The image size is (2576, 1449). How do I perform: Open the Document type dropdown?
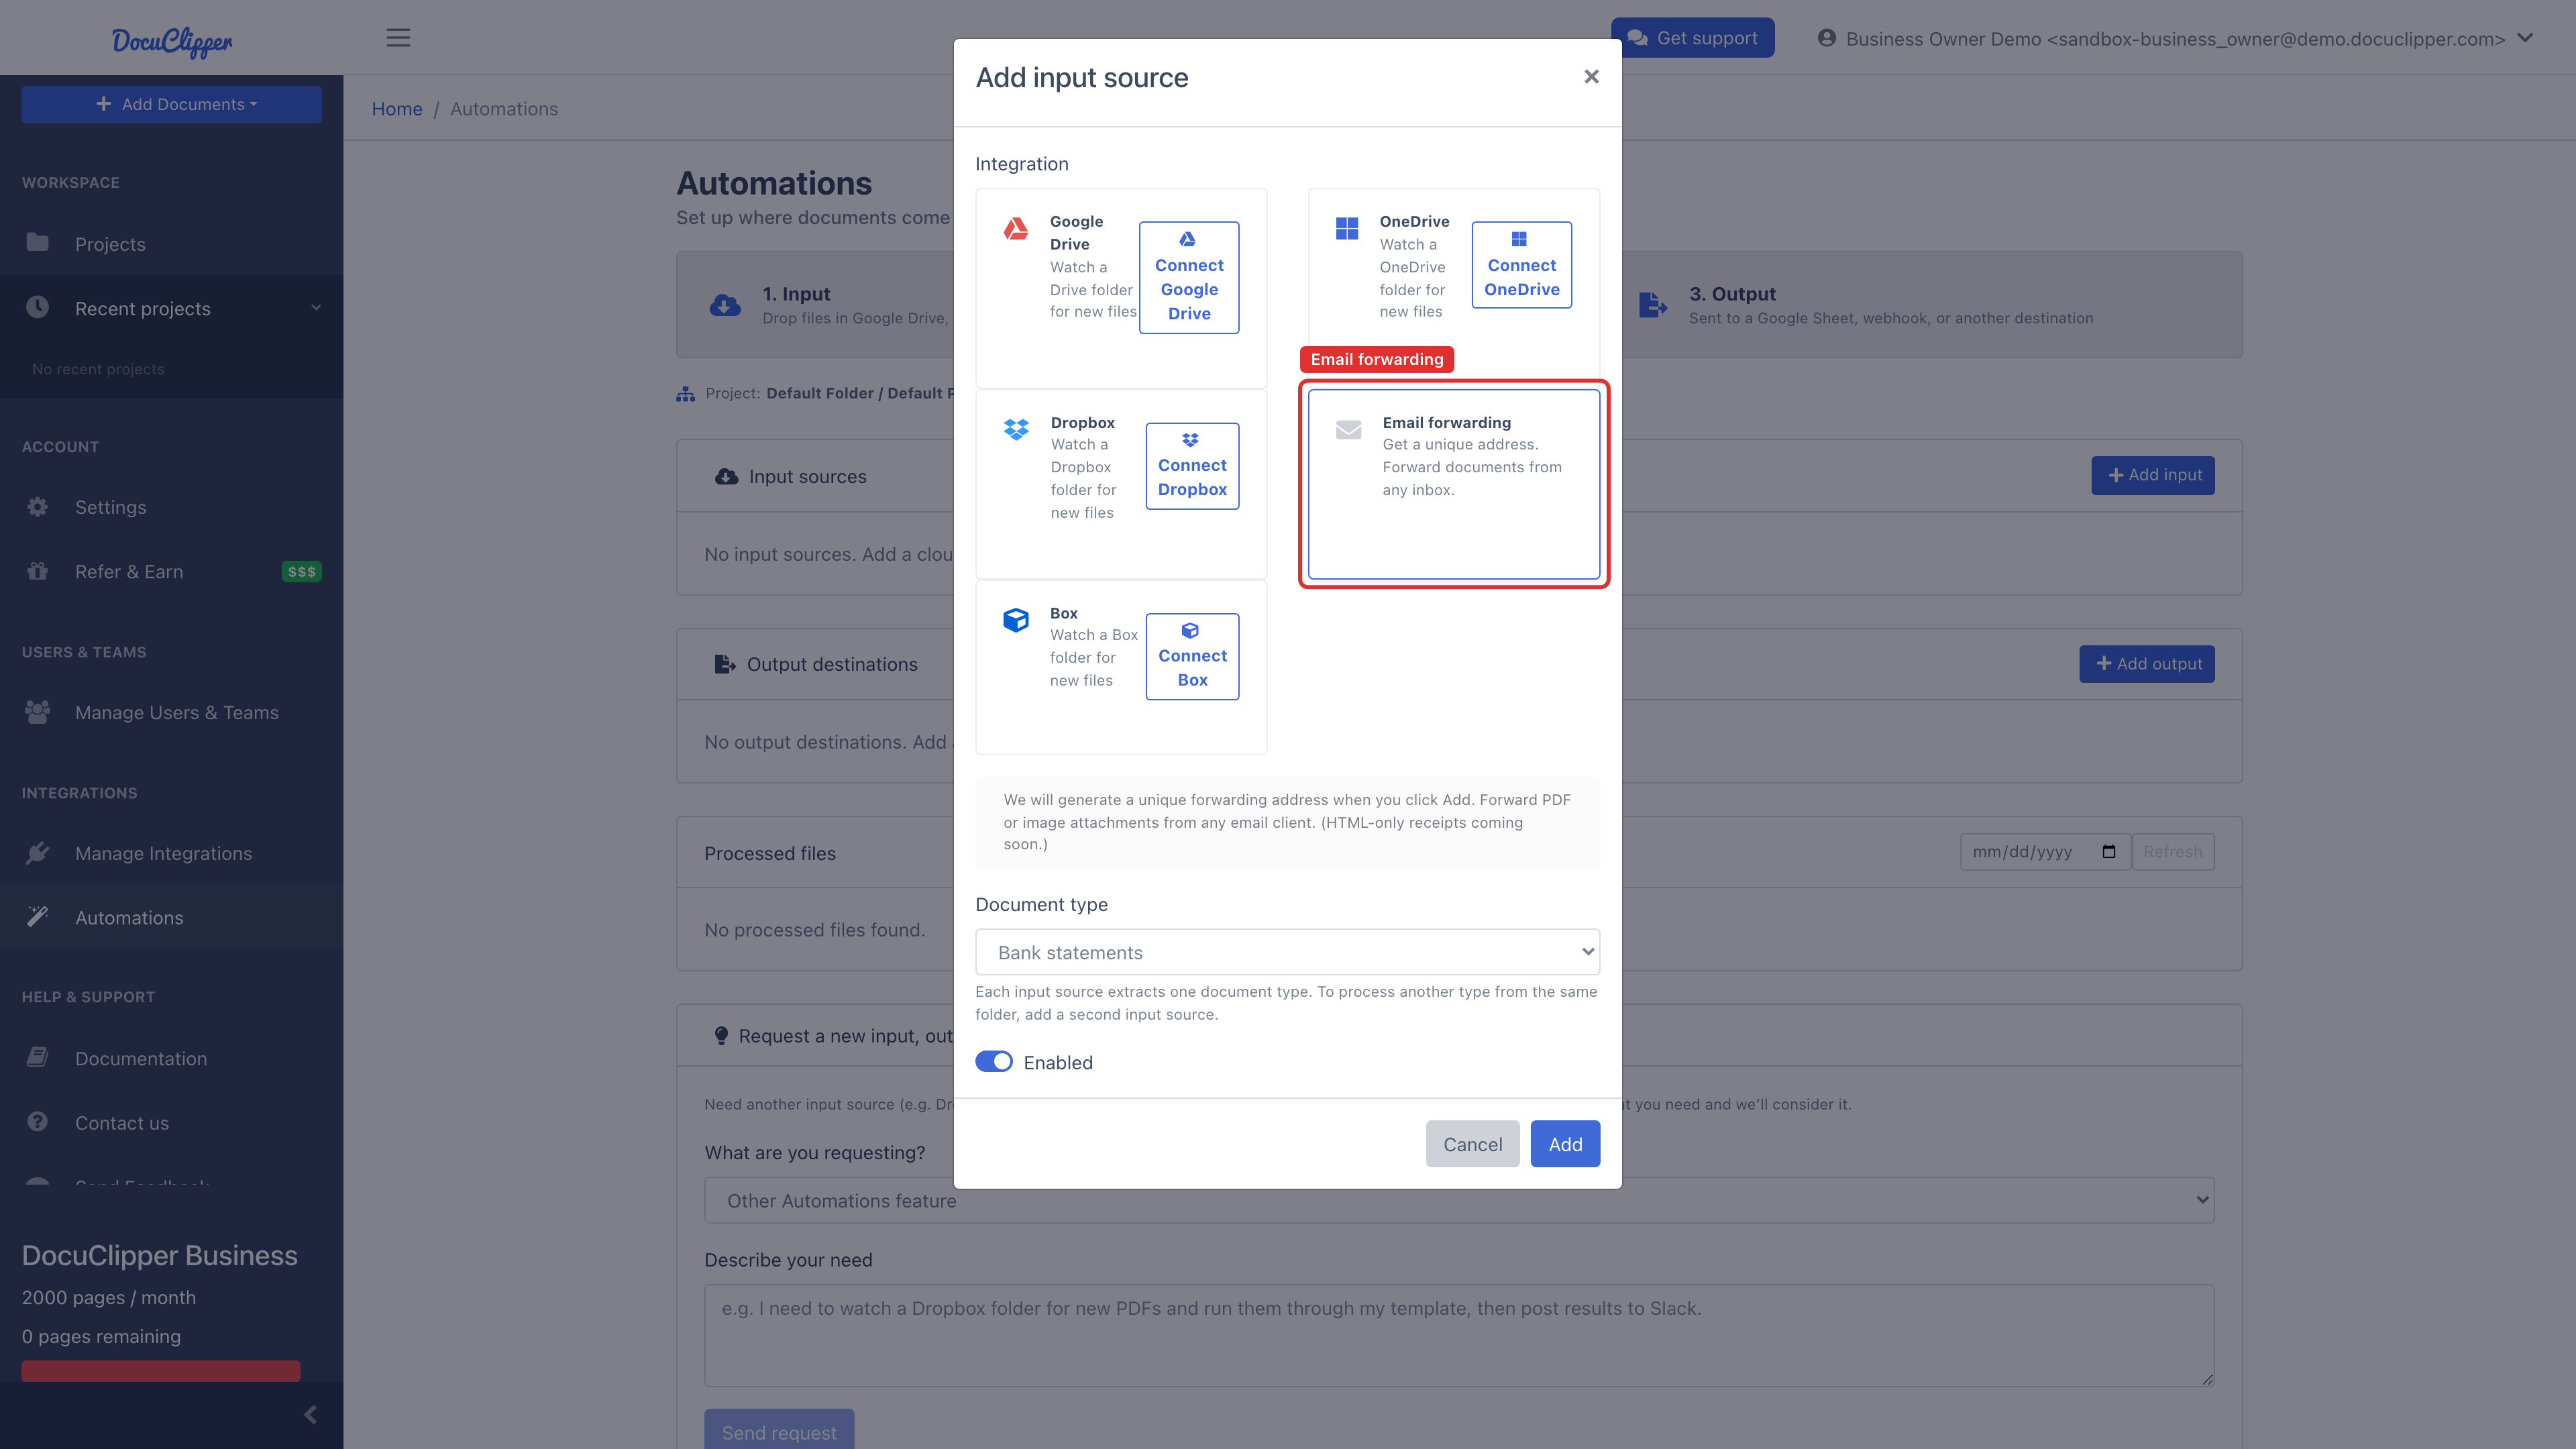pyautogui.click(x=1287, y=952)
